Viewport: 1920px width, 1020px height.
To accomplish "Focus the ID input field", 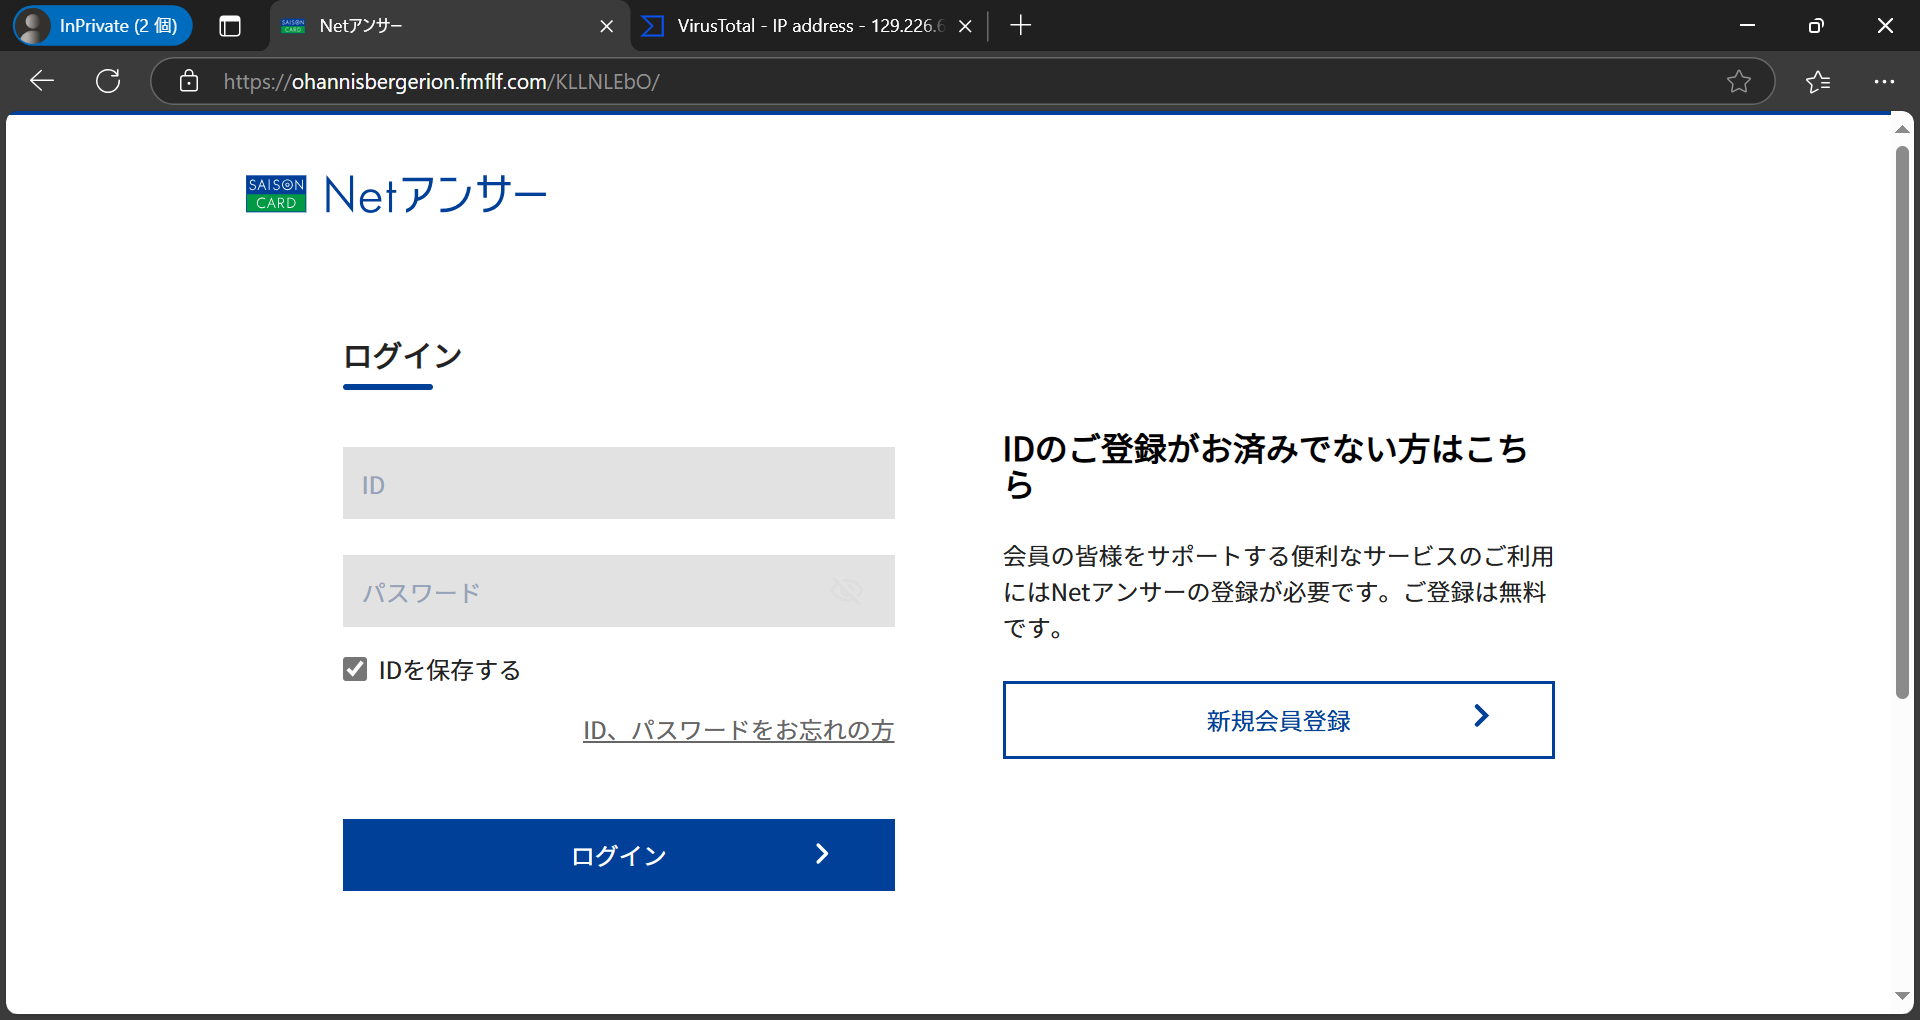I will pos(619,483).
